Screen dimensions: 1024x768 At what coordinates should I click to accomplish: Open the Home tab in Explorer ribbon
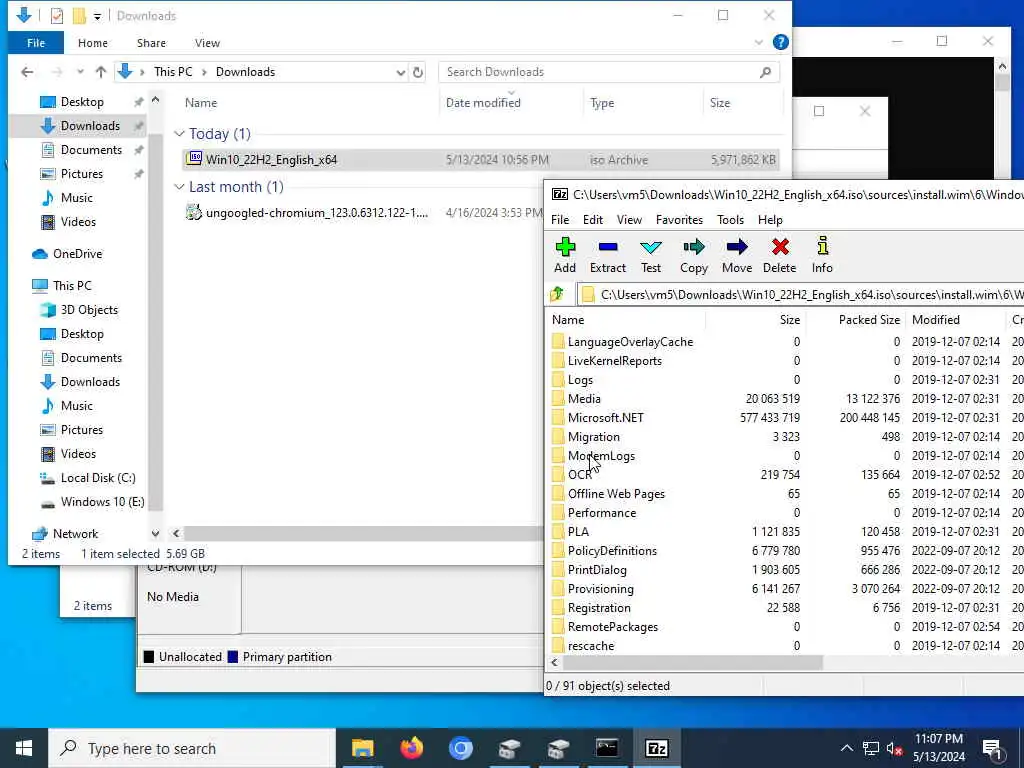coord(93,43)
